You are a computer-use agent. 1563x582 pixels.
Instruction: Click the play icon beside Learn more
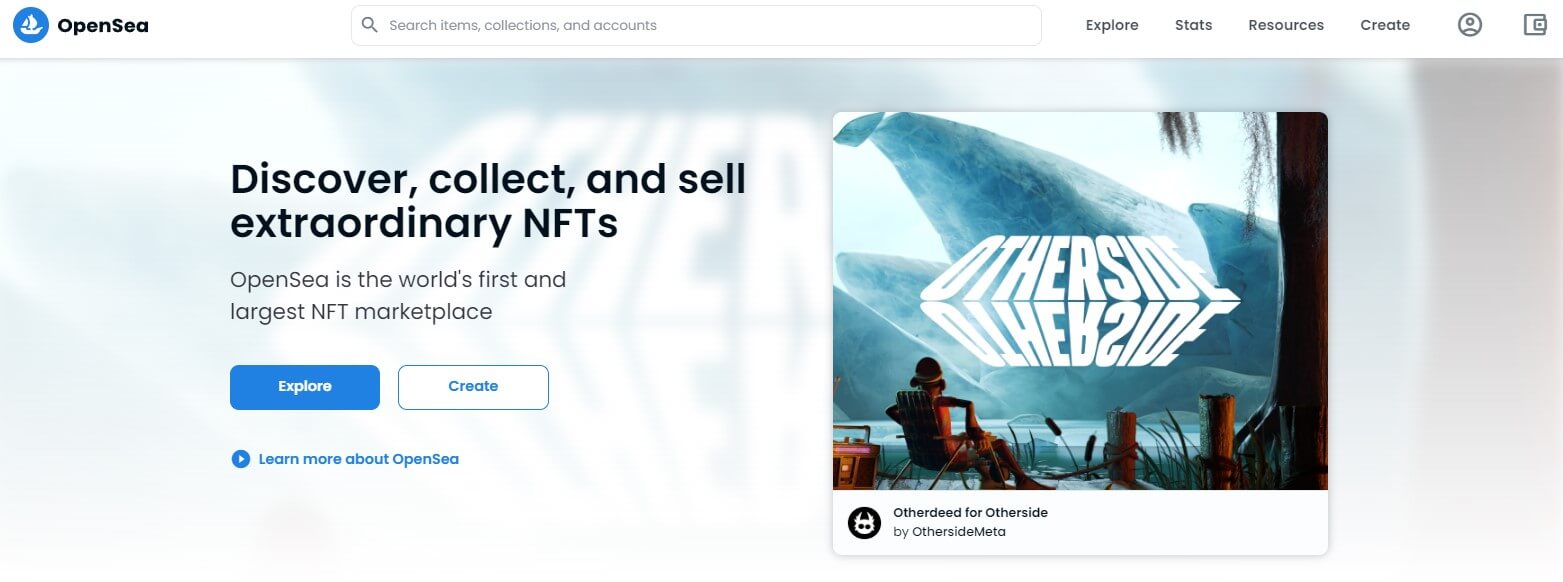point(240,459)
